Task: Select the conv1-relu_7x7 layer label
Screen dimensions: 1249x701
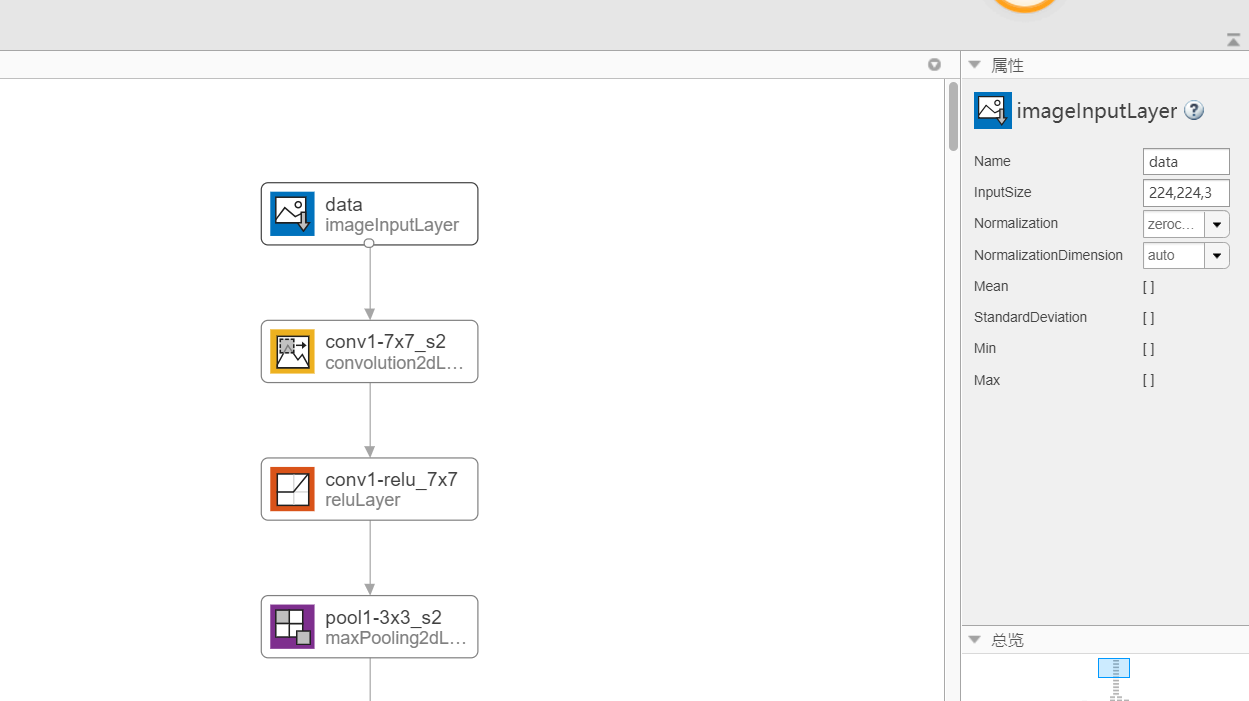Action: tap(391, 480)
